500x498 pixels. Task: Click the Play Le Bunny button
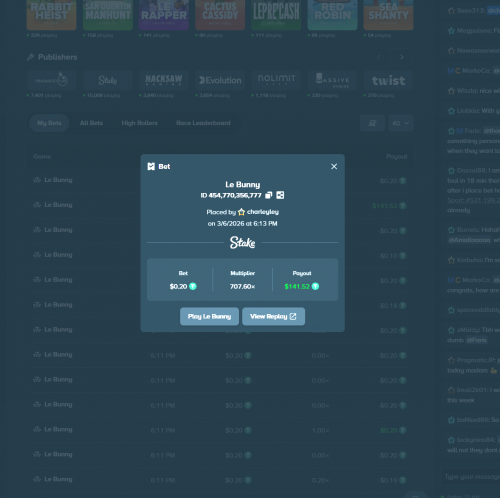(209, 316)
